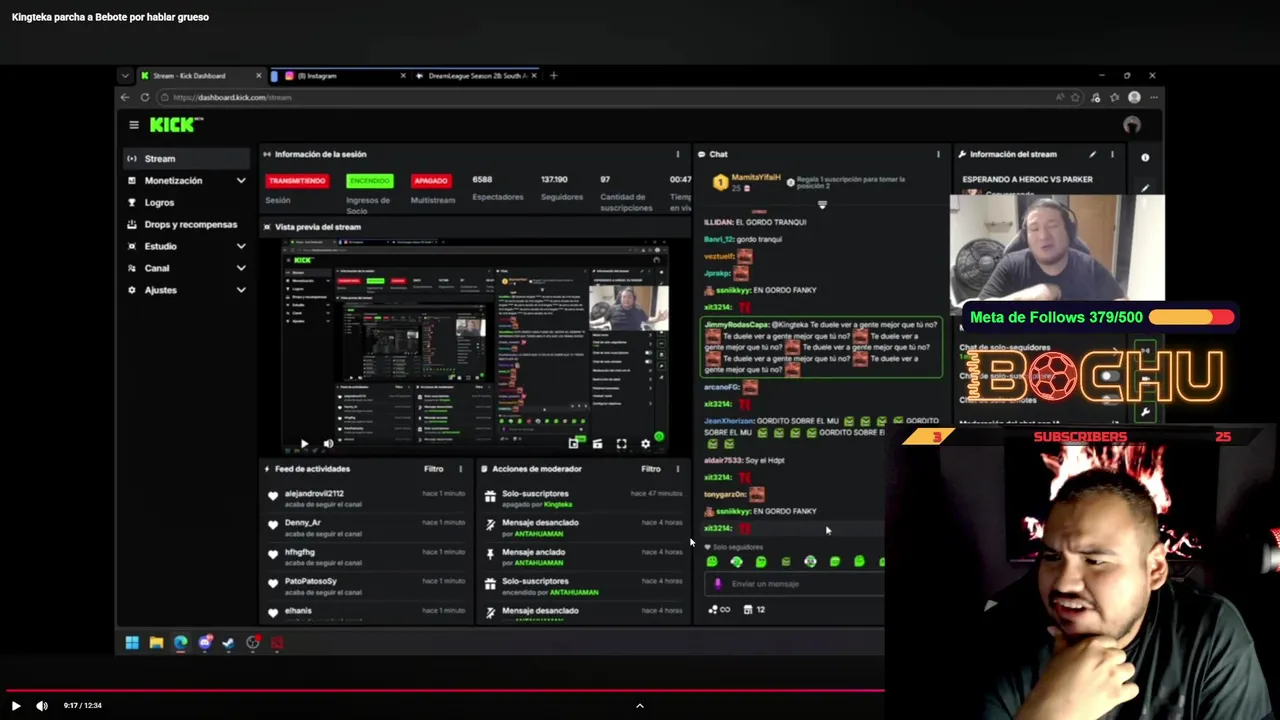Open the Kick hamburger menu icon
Viewport: 1280px width, 720px height.
133,125
